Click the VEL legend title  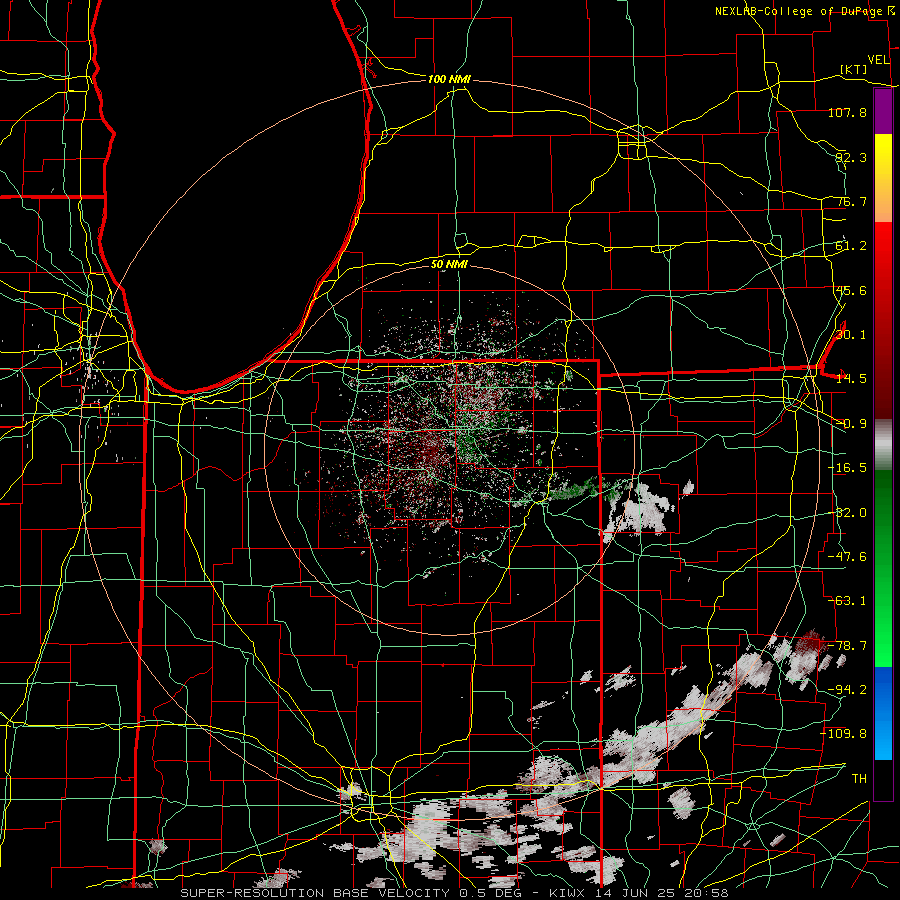click(x=878, y=60)
